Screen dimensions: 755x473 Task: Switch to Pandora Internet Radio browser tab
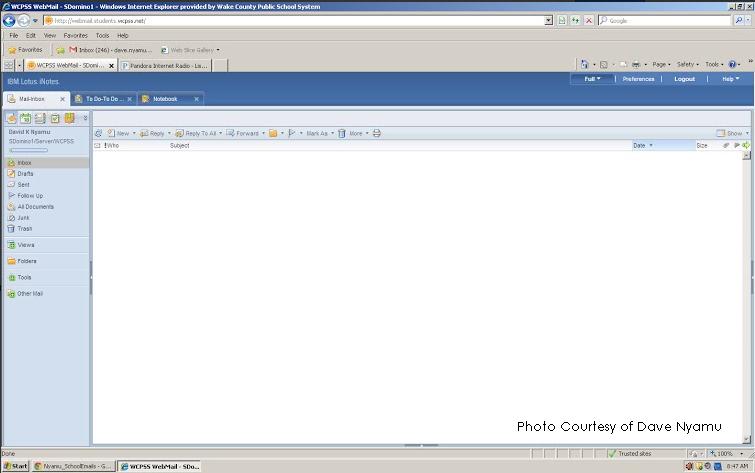click(x=165, y=66)
